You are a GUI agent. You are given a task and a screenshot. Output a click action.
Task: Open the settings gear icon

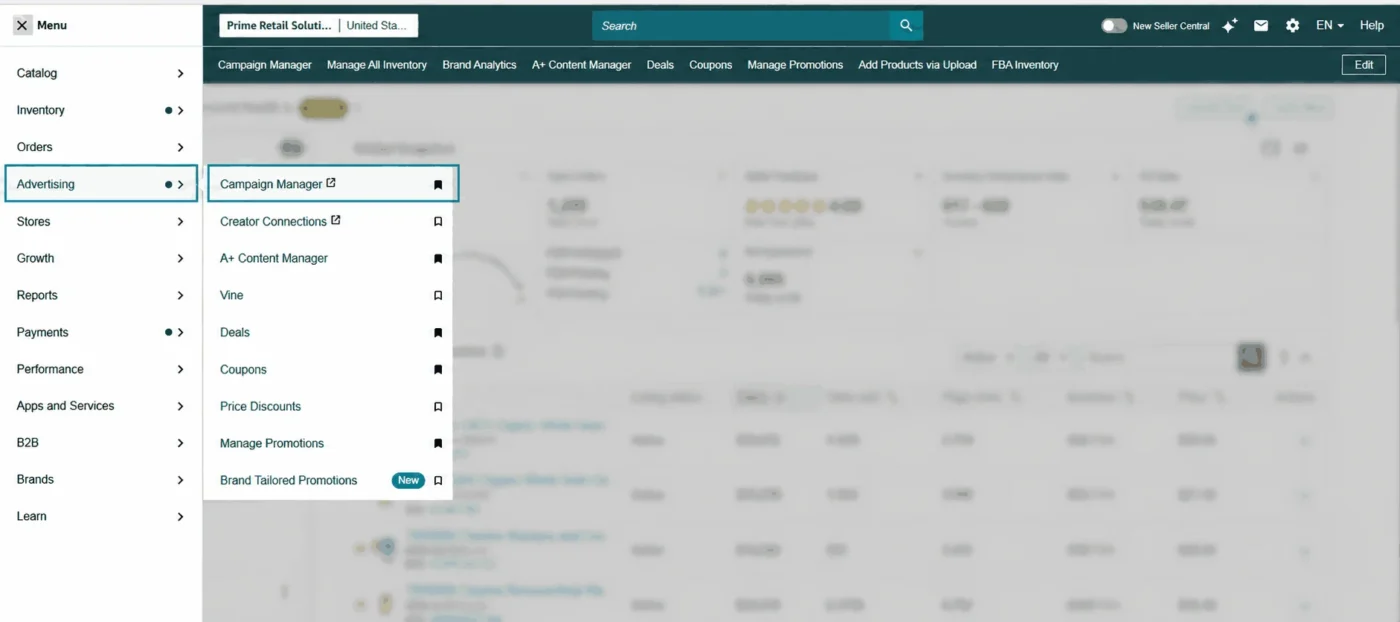1292,26
